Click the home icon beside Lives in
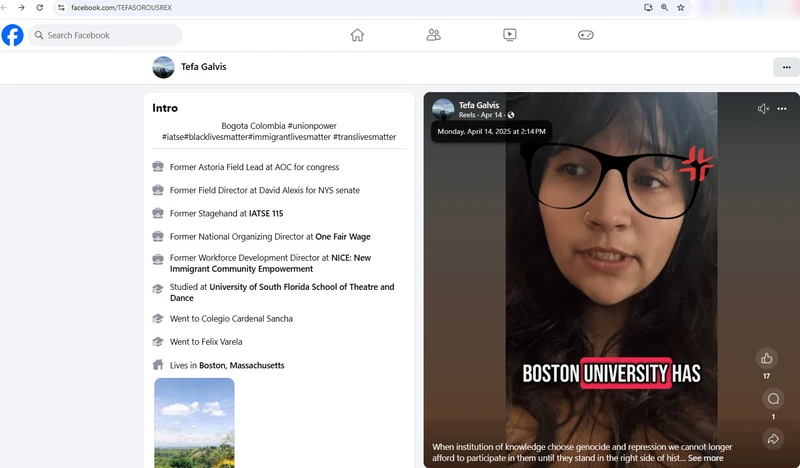 (158, 365)
